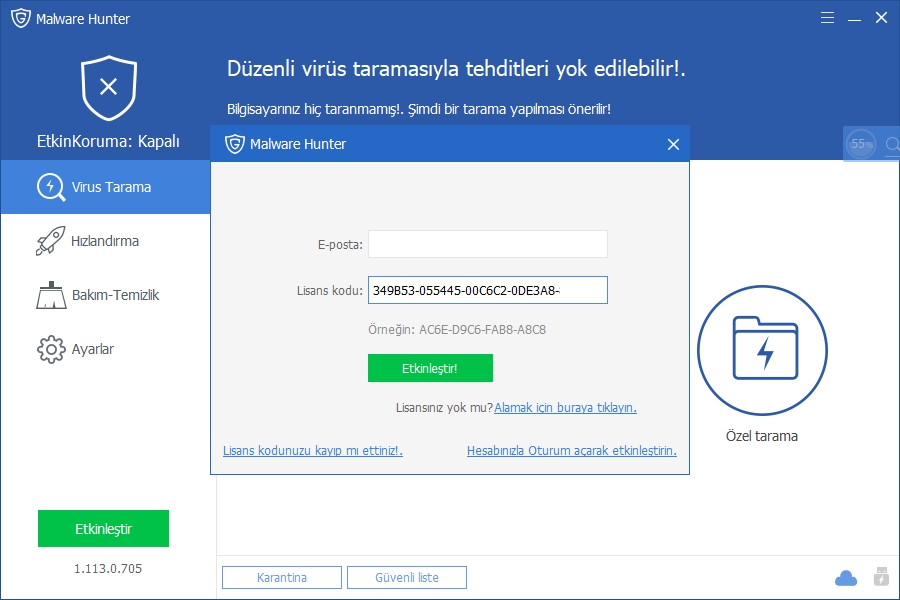Switch to the Hızlandırma section

49,241
